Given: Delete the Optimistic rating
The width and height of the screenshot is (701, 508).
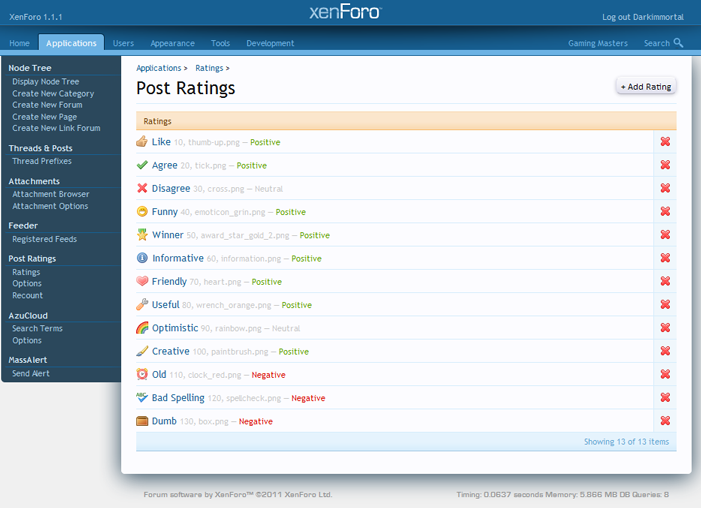Looking at the screenshot, I should point(665,328).
